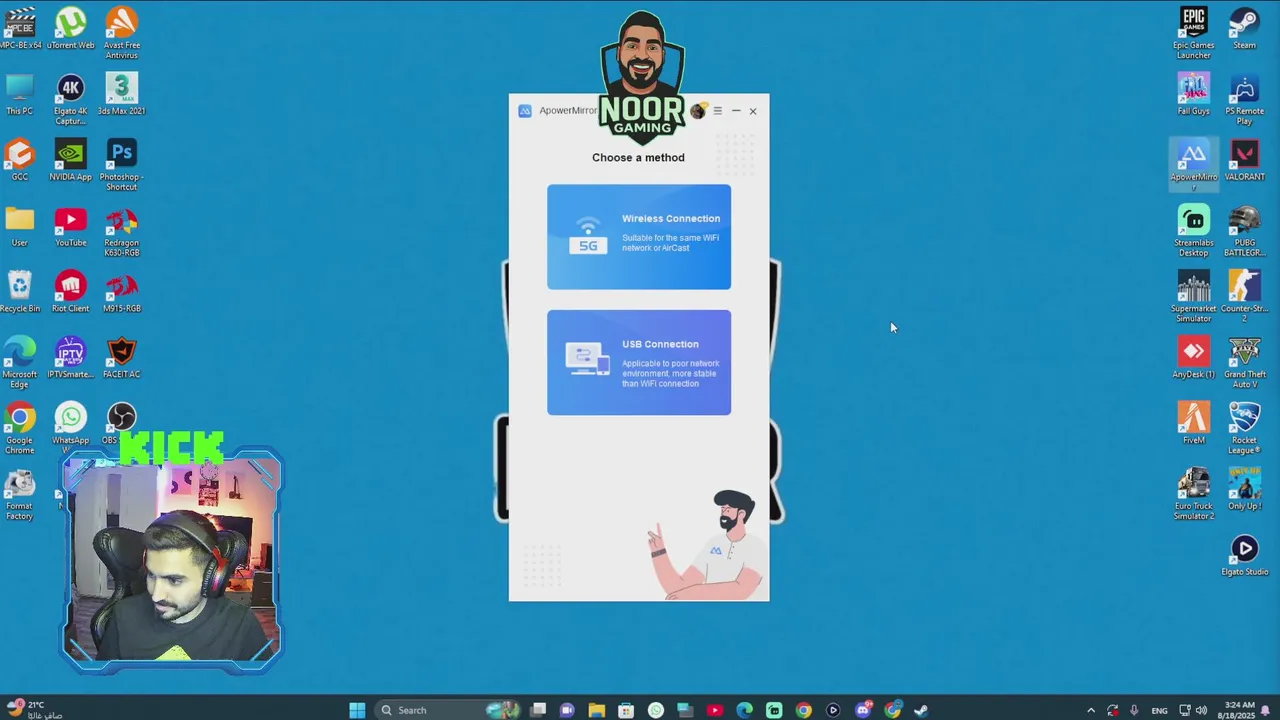Screen dimensions: 1280x720
Task: Select the PUBG BATTLEGROUNDS desktop icon
Action: click(1244, 231)
